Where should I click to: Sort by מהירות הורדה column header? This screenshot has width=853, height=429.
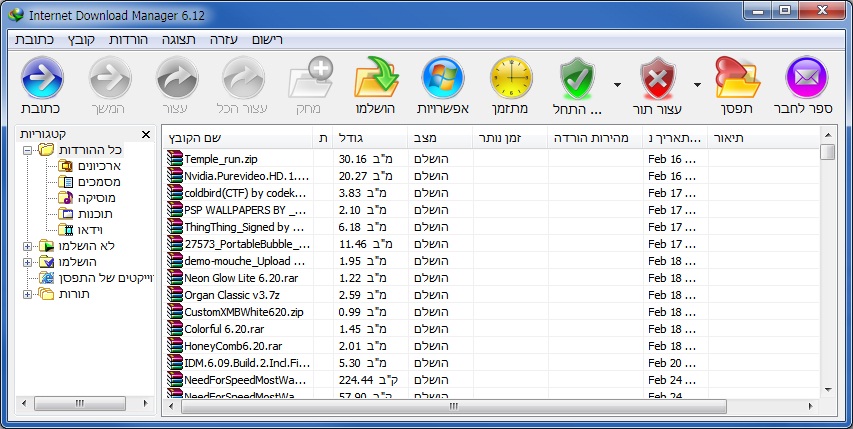click(x=595, y=138)
